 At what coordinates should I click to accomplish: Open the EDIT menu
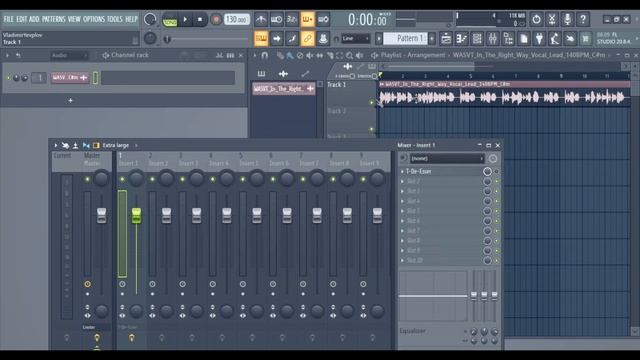click(22, 19)
